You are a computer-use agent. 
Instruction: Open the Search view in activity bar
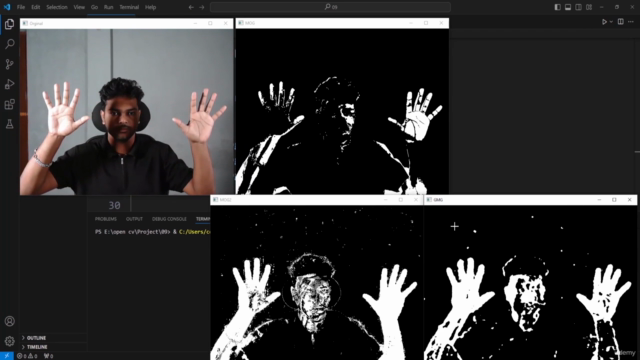pyautogui.click(x=9, y=44)
